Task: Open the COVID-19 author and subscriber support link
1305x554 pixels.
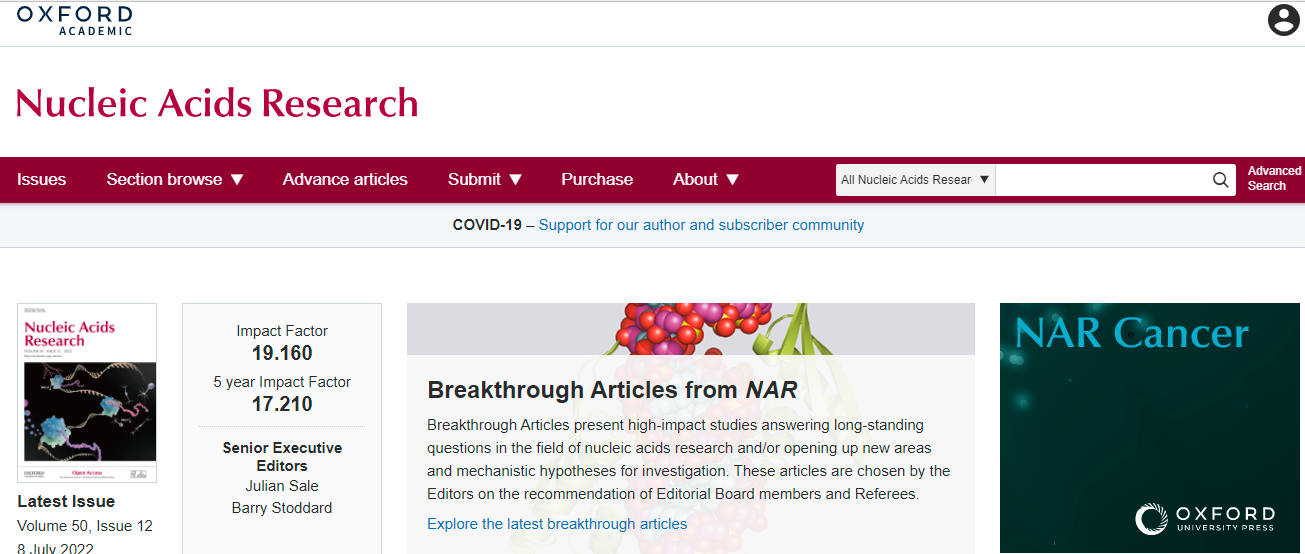Action: (701, 225)
